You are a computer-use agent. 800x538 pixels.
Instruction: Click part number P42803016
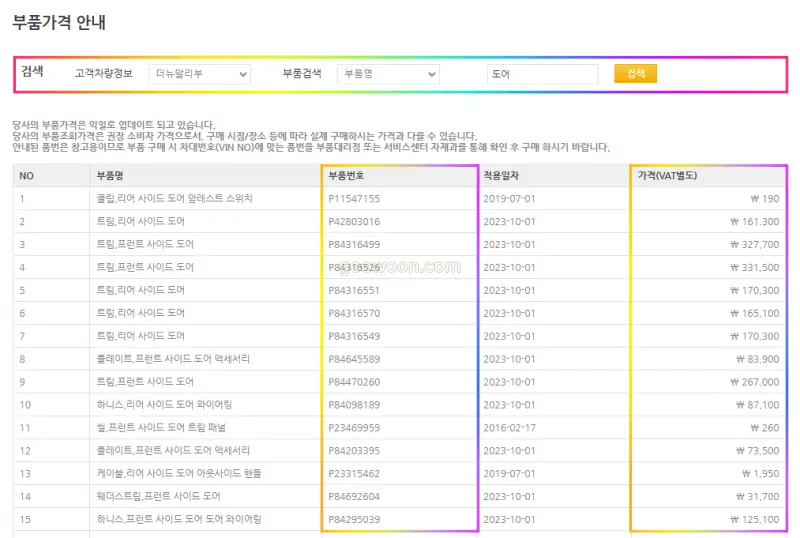354,222
